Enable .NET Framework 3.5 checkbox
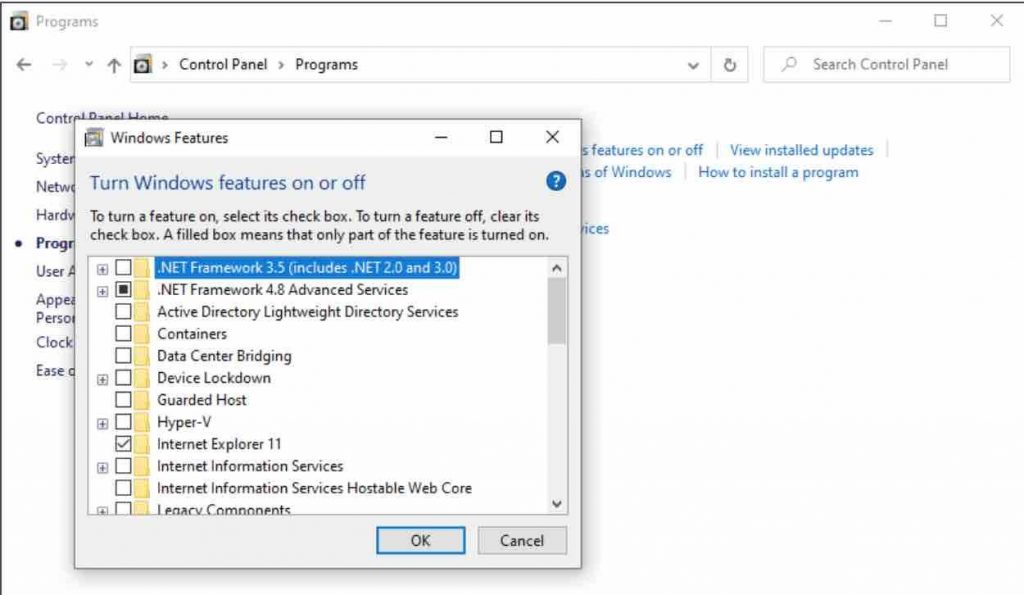Viewport: 1024px width, 595px height. coord(124,267)
